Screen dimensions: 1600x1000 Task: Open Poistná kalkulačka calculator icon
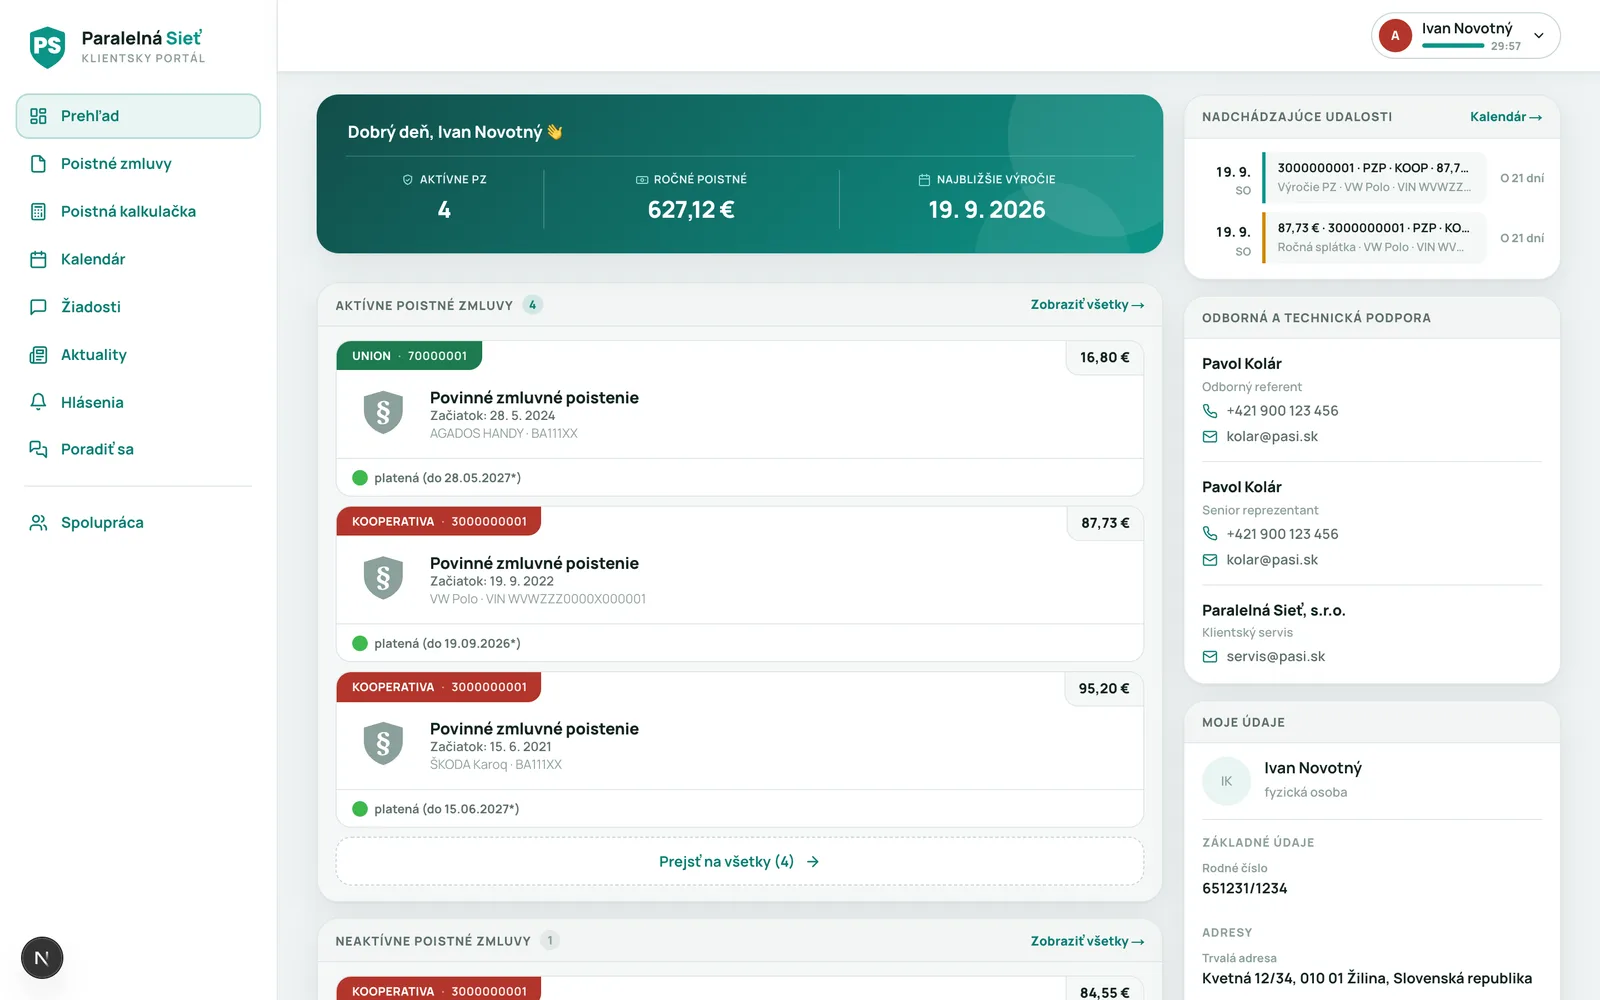[x=38, y=212]
